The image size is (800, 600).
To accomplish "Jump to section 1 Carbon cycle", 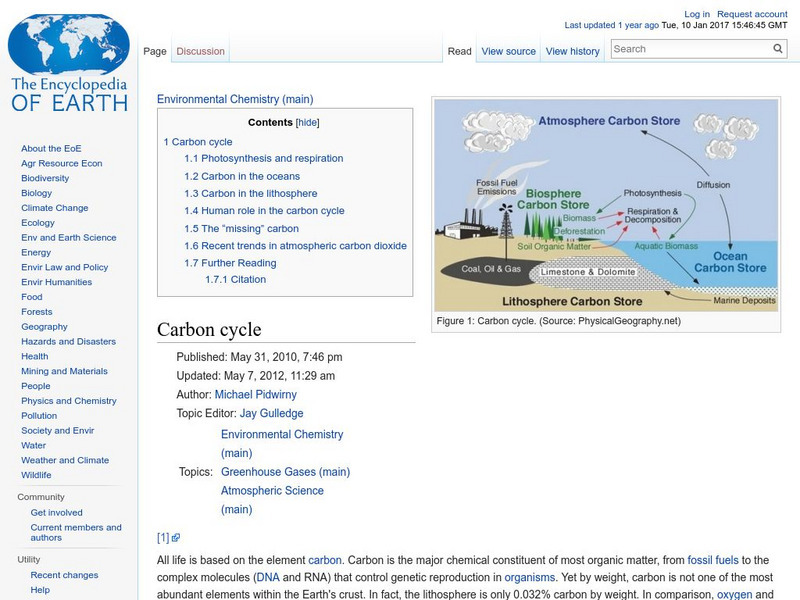I will (x=198, y=142).
